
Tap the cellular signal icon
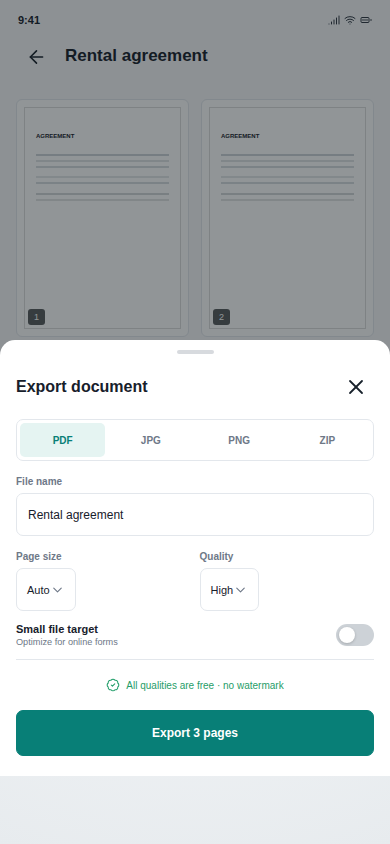point(334,20)
